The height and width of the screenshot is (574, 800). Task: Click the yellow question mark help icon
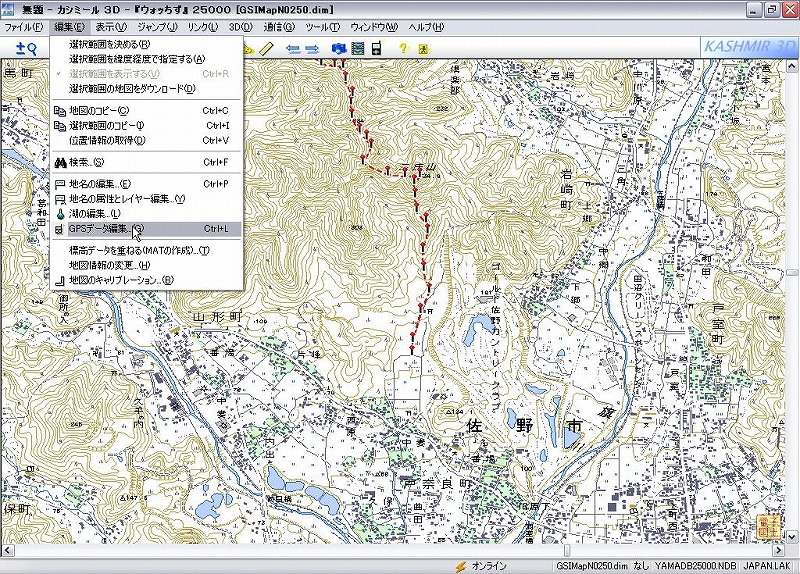404,48
